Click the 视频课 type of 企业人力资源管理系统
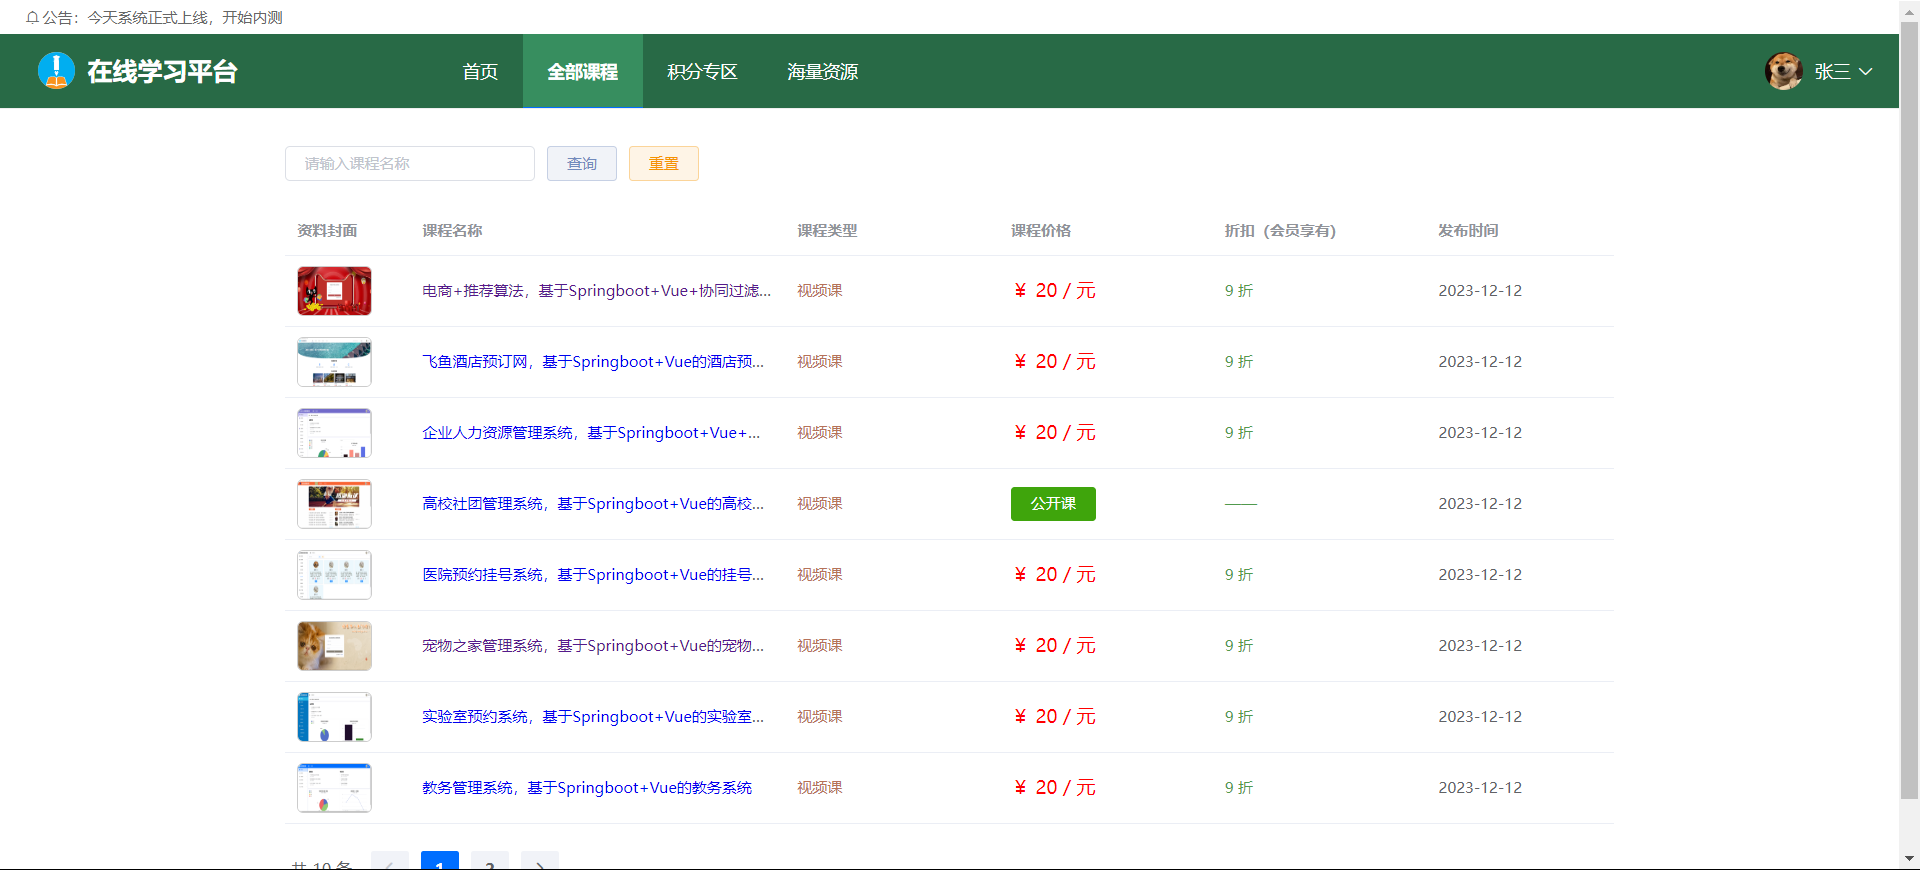Screen dimensions: 1920x870 click(x=820, y=433)
